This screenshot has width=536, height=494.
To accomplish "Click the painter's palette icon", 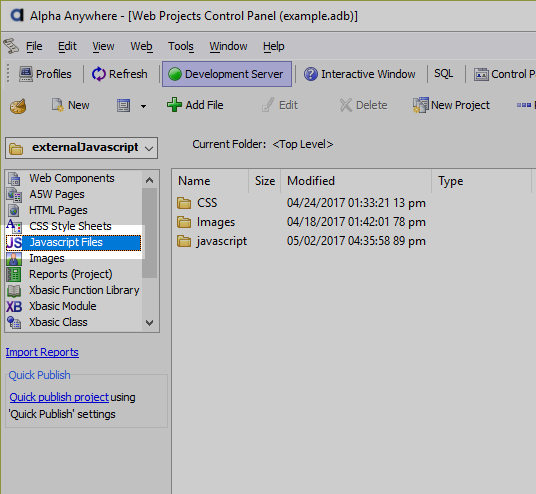I will [18, 106].
